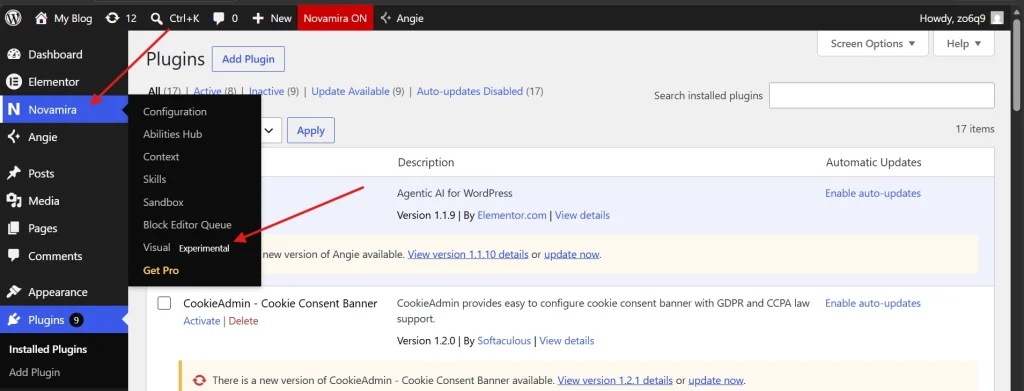The image size is (1024, 391).
Task: Click the comments bubble icon in admin bar
Action: (x=219, y=18)
